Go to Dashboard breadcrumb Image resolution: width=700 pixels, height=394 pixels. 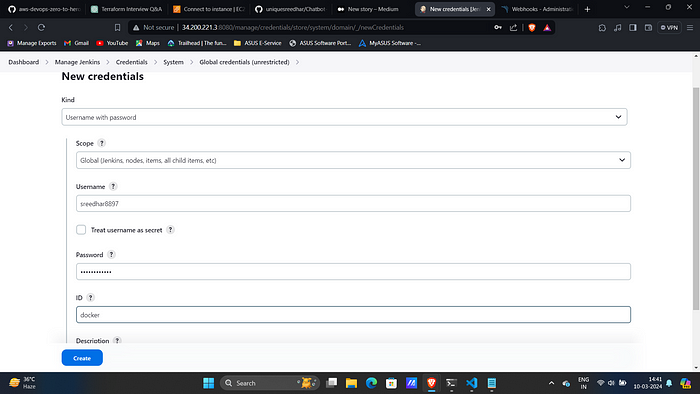pos(24,62)
